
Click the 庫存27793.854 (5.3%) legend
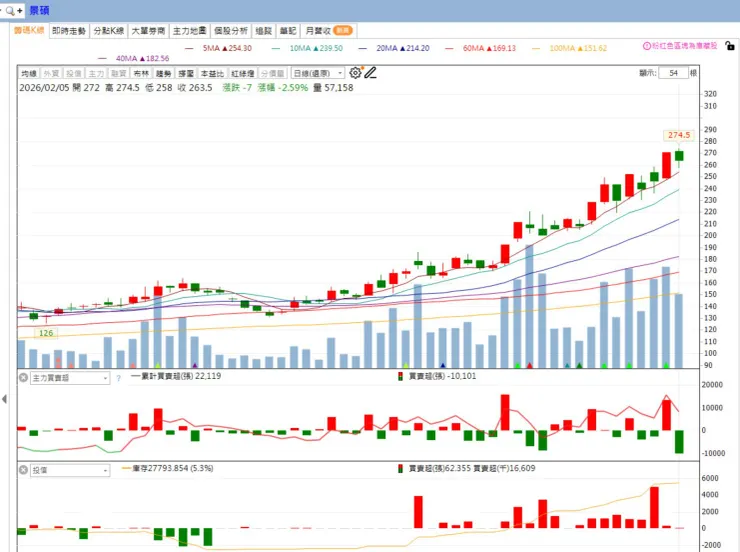coord(168,468)
